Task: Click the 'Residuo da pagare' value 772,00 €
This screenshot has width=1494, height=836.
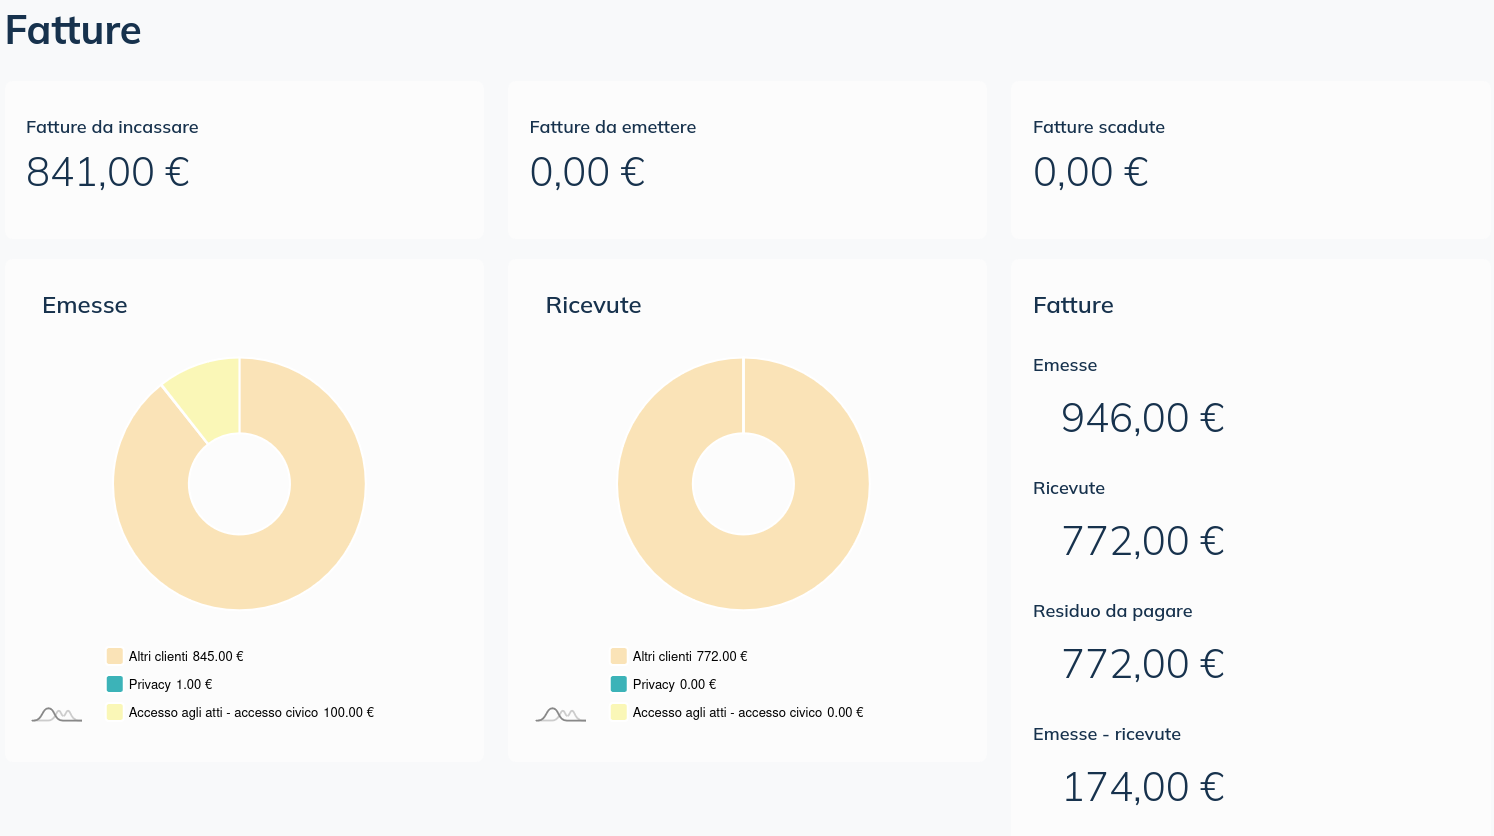Action: tap(1142, 663)
